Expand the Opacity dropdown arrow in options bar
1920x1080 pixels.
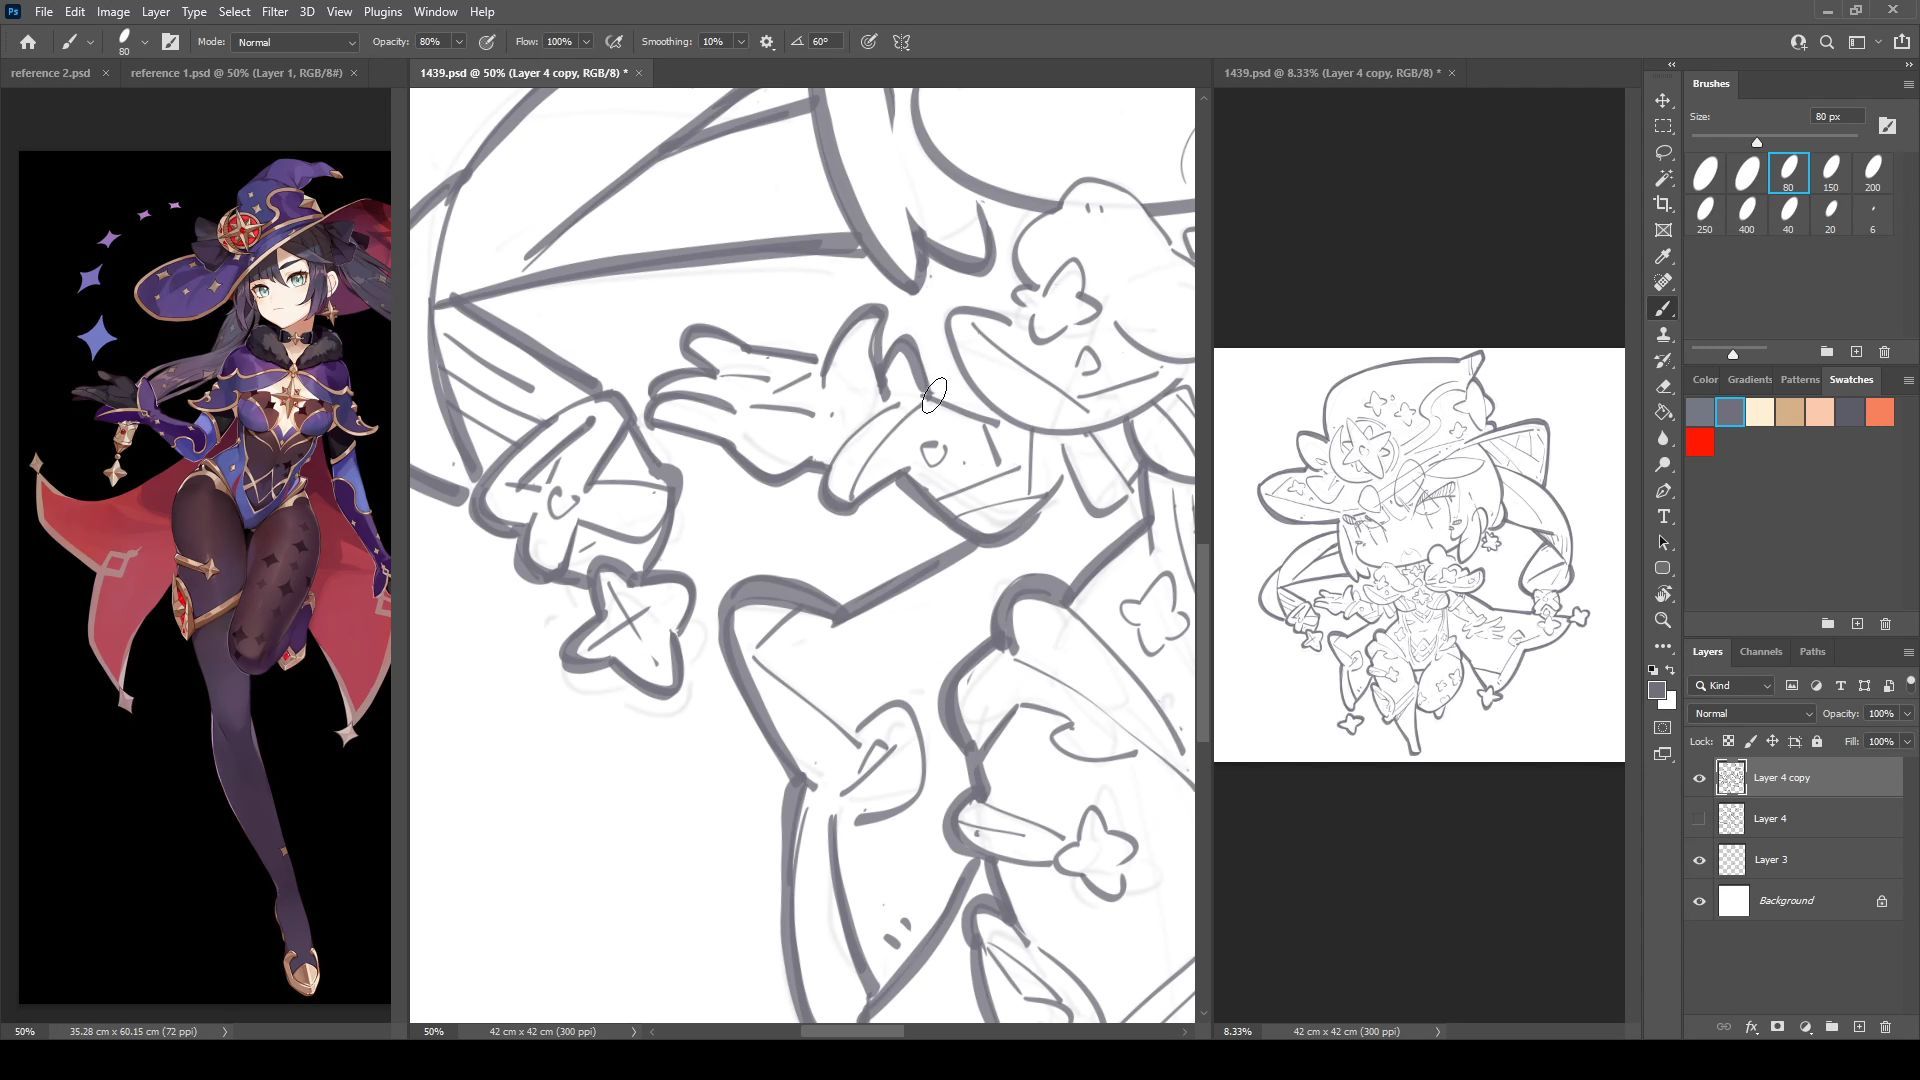pos(459,42)
